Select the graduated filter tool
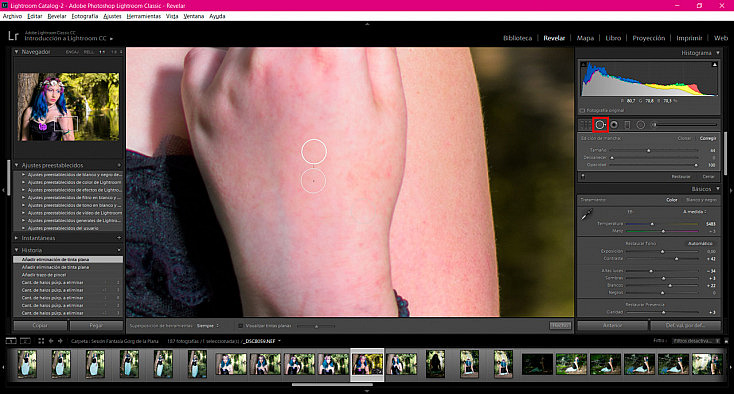 627,125
